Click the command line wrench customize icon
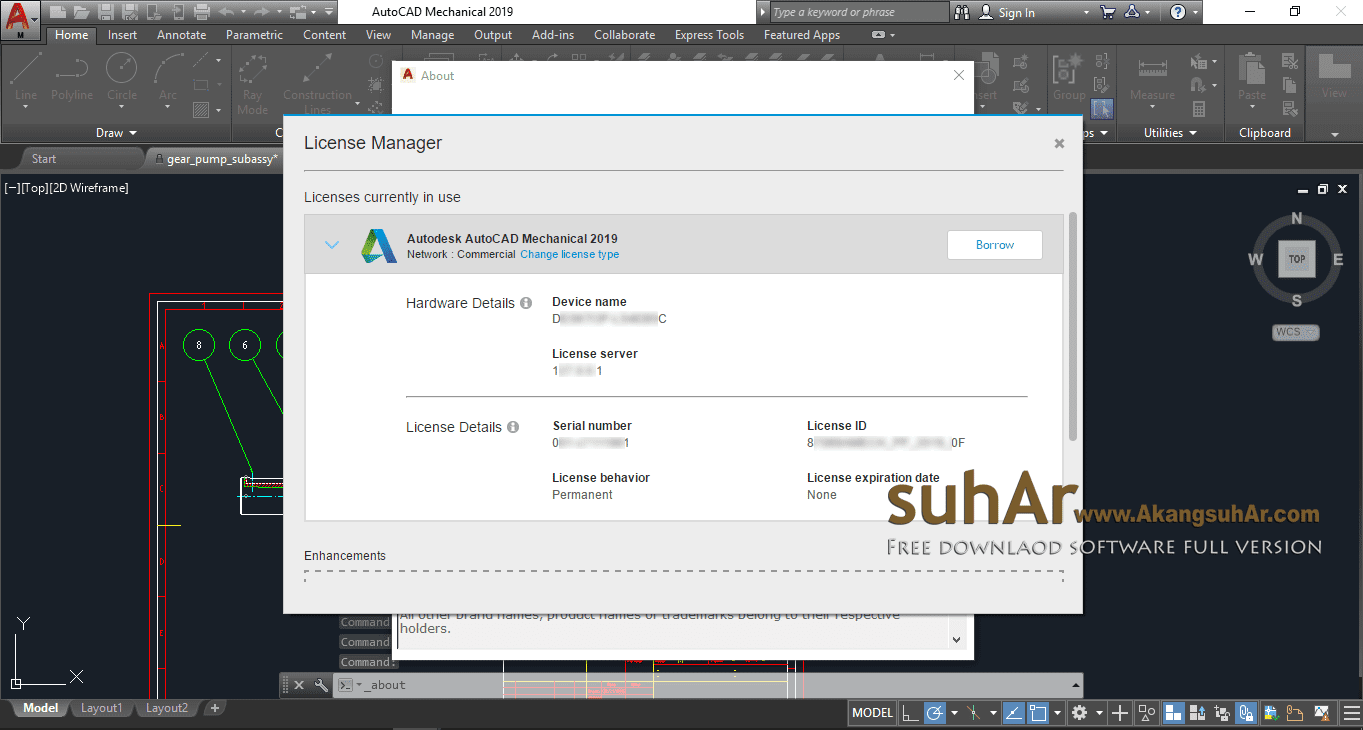This screenshot has width=1363, height=730. click(321, 685)
